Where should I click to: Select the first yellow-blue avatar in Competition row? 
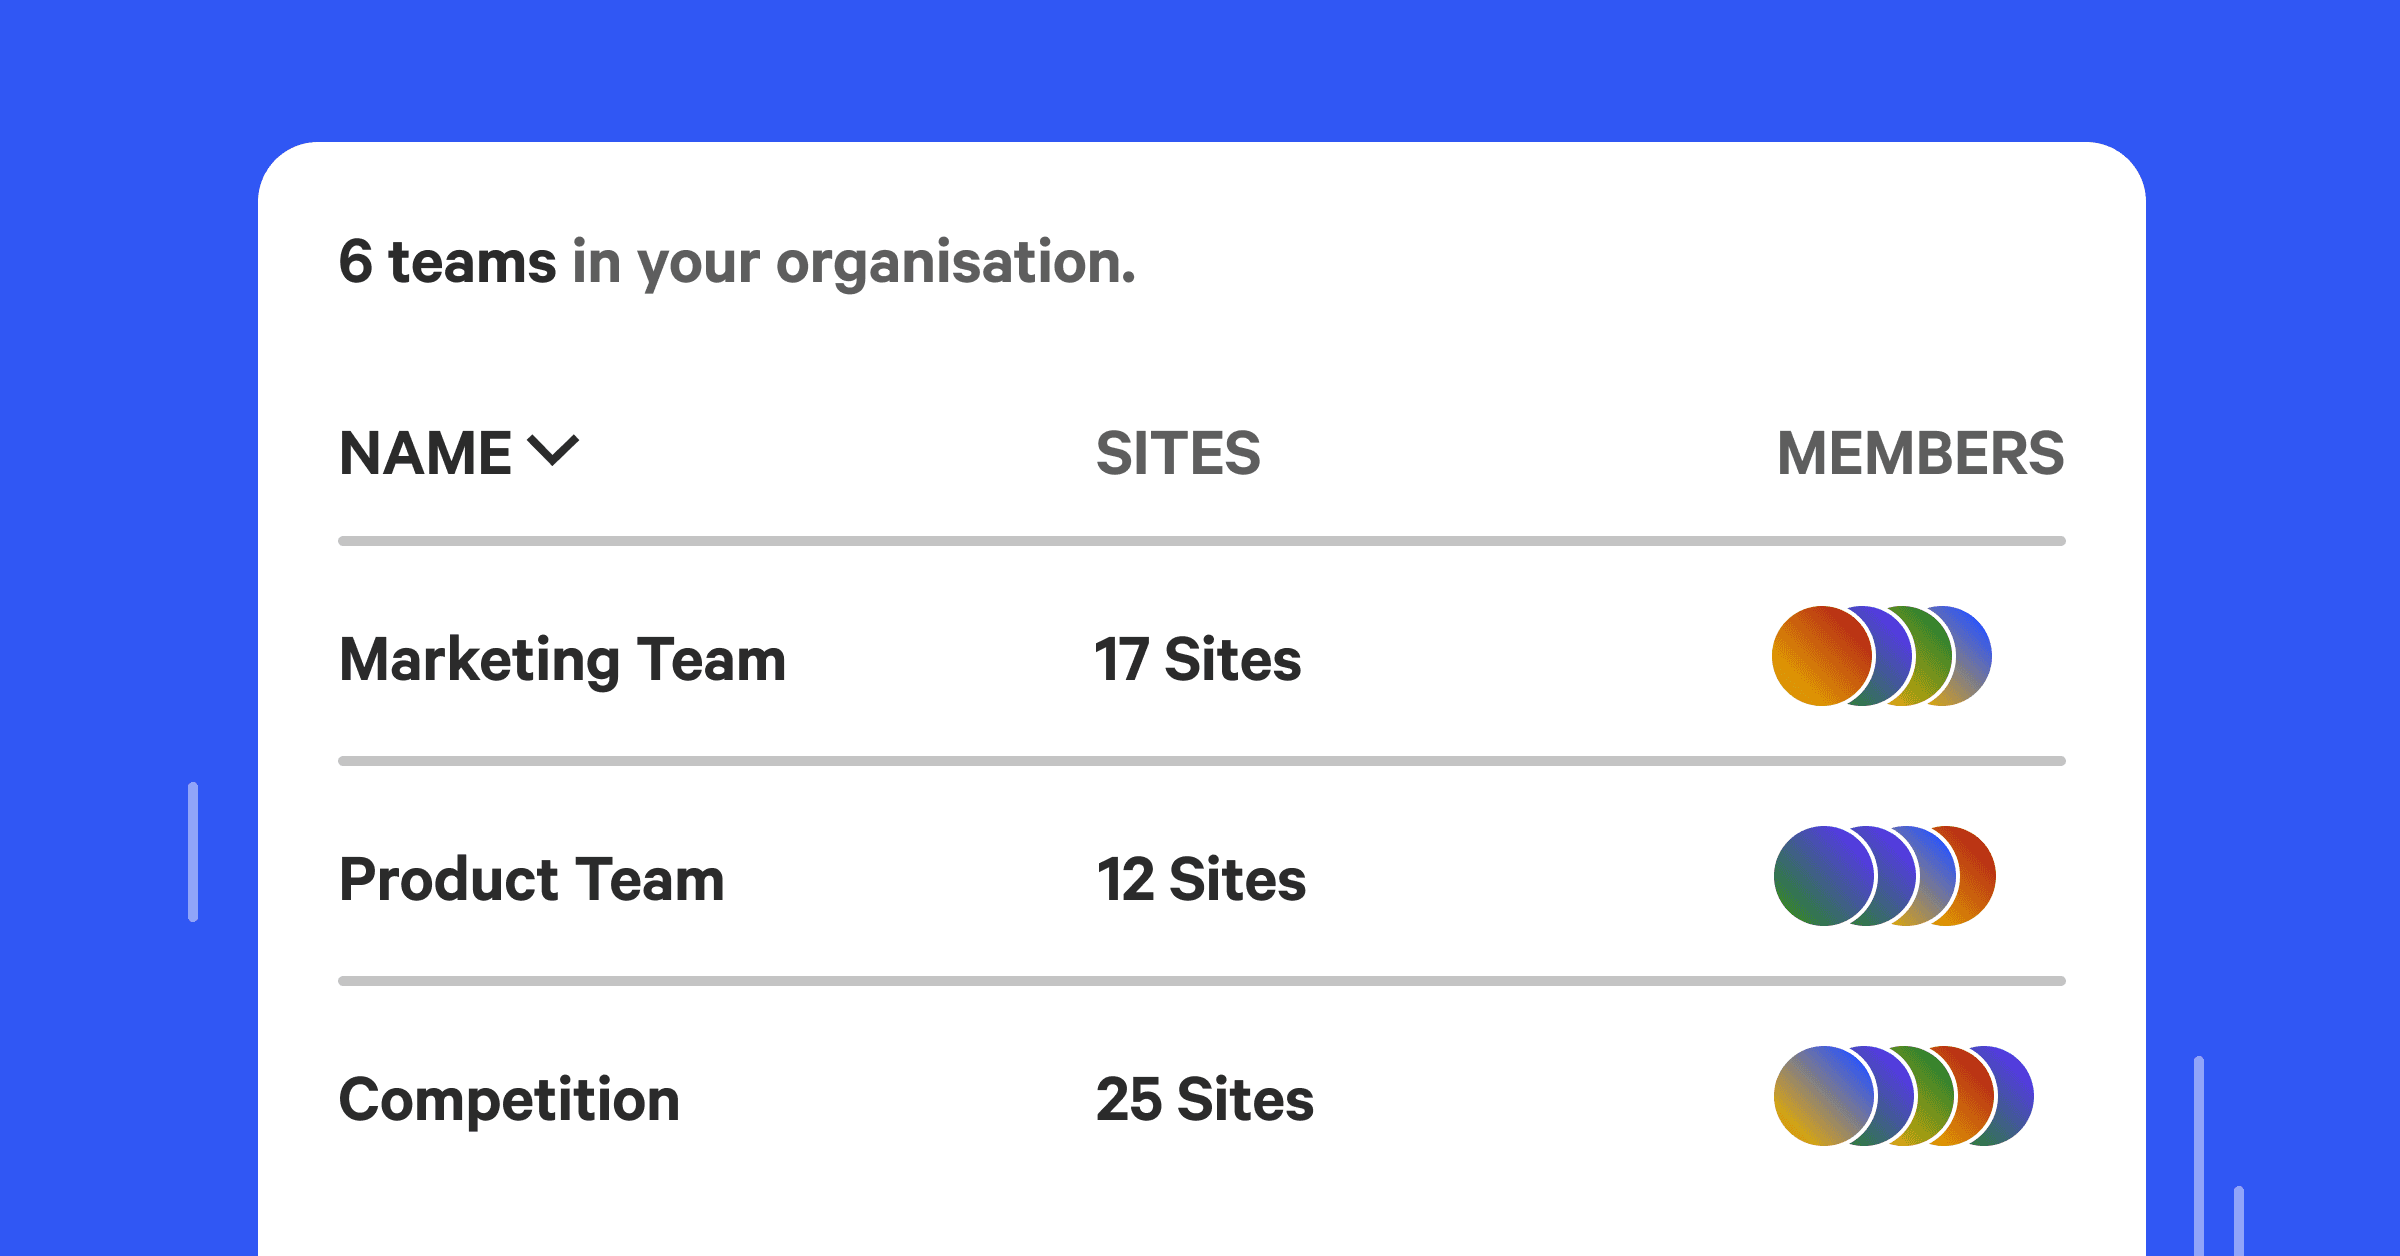1822,1096
